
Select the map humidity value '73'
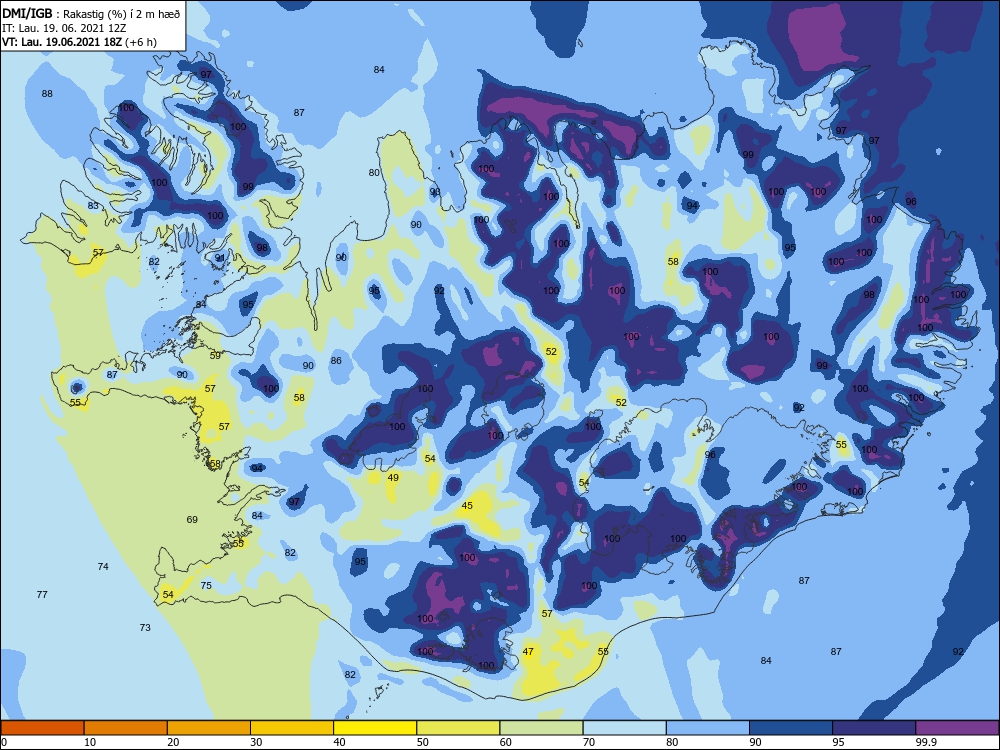click(x=145, y=628)
